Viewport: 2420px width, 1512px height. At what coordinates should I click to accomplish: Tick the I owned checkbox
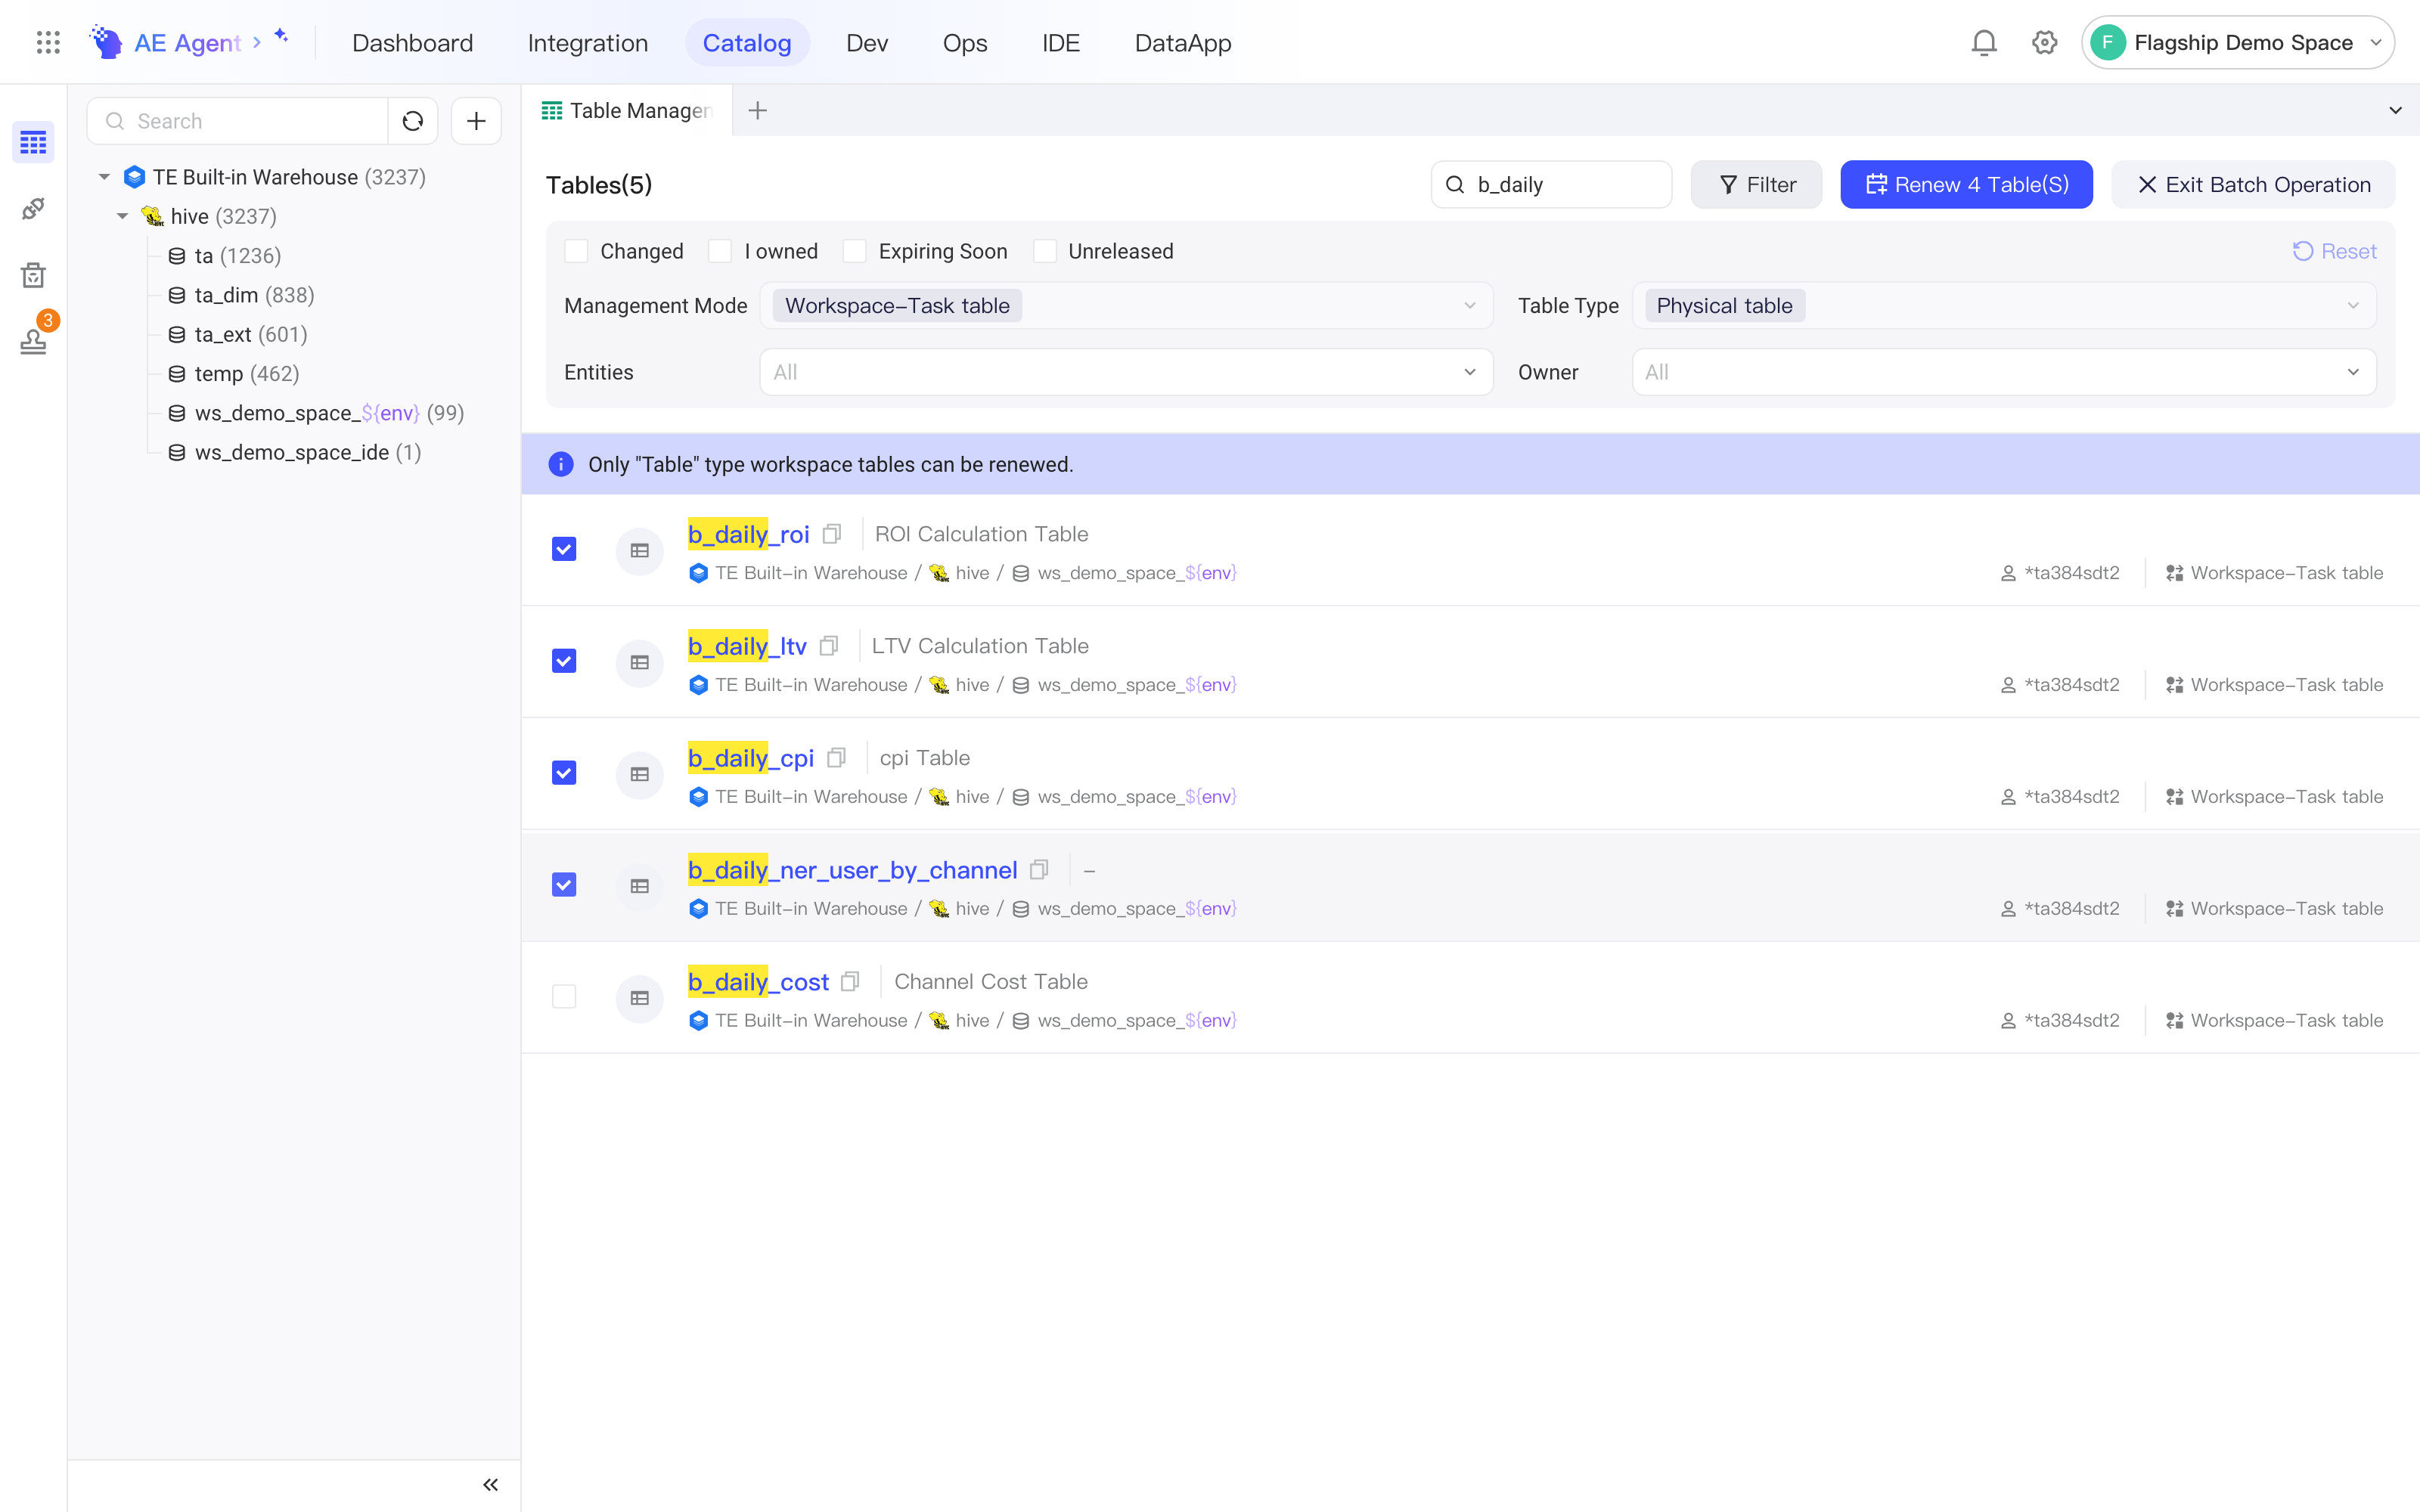(x=720, y=251)
